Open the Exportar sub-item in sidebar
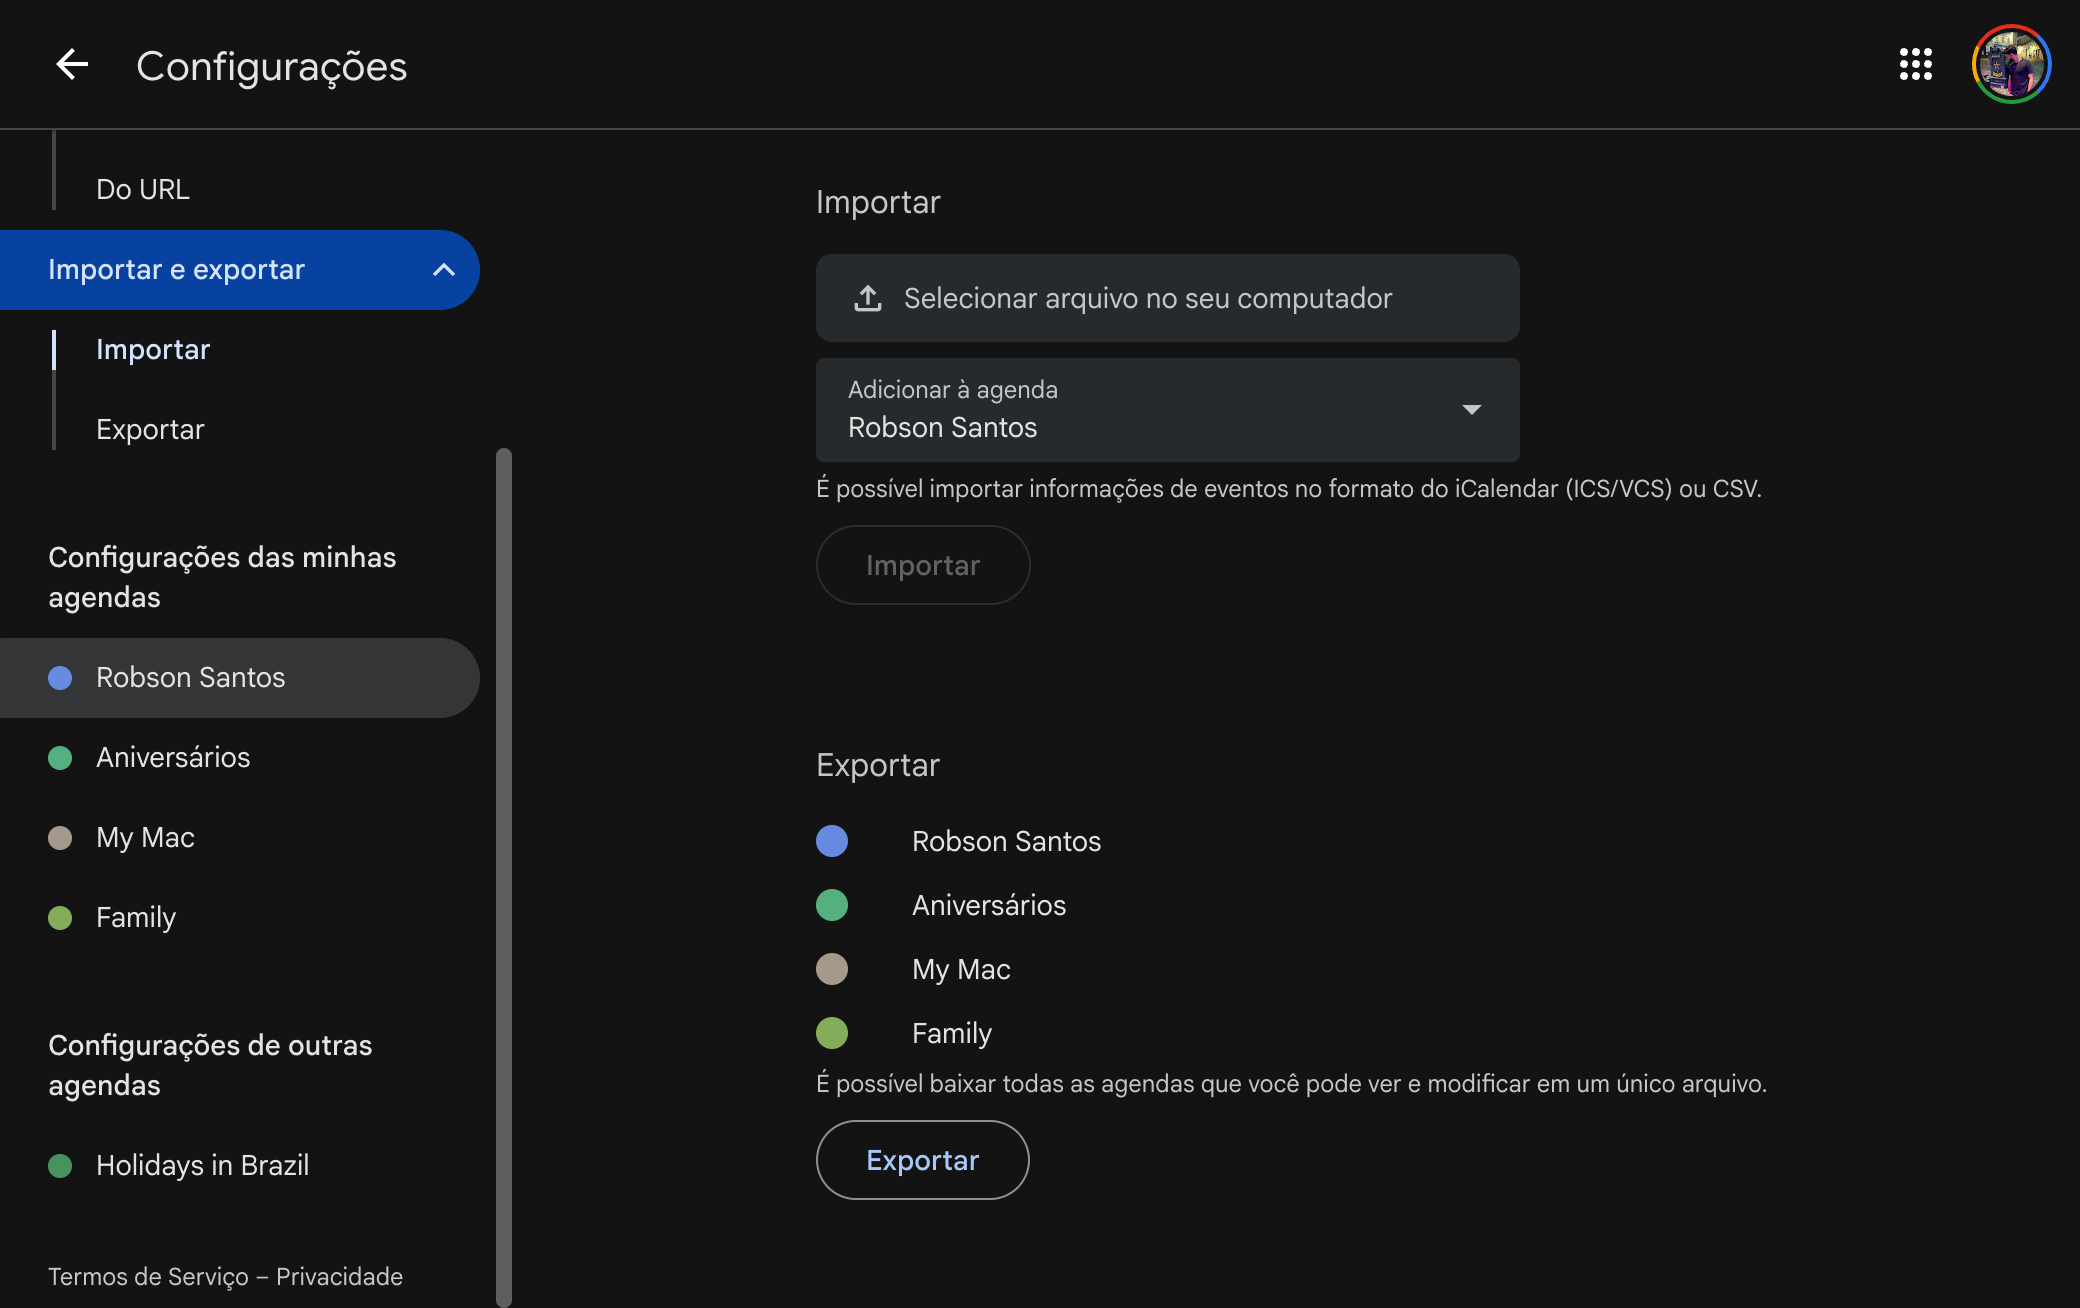The height and width of the screenshot is (1308, 2080). click(150, 430)
